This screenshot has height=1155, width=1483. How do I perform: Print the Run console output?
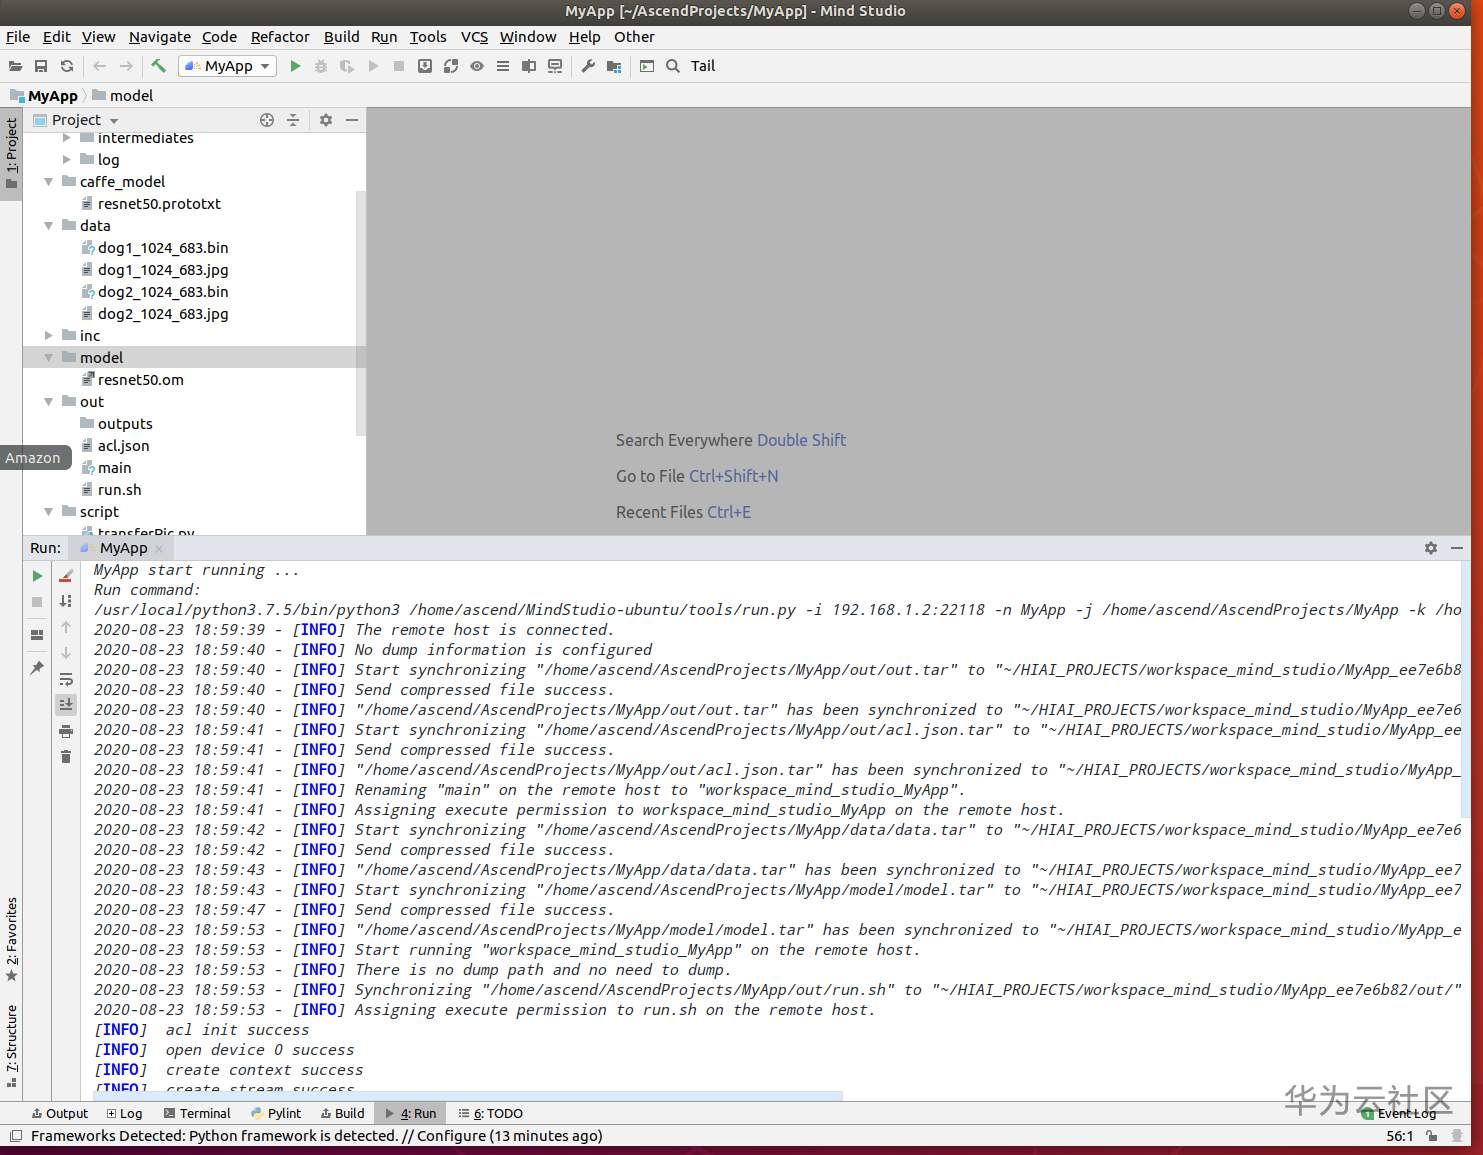66,731
